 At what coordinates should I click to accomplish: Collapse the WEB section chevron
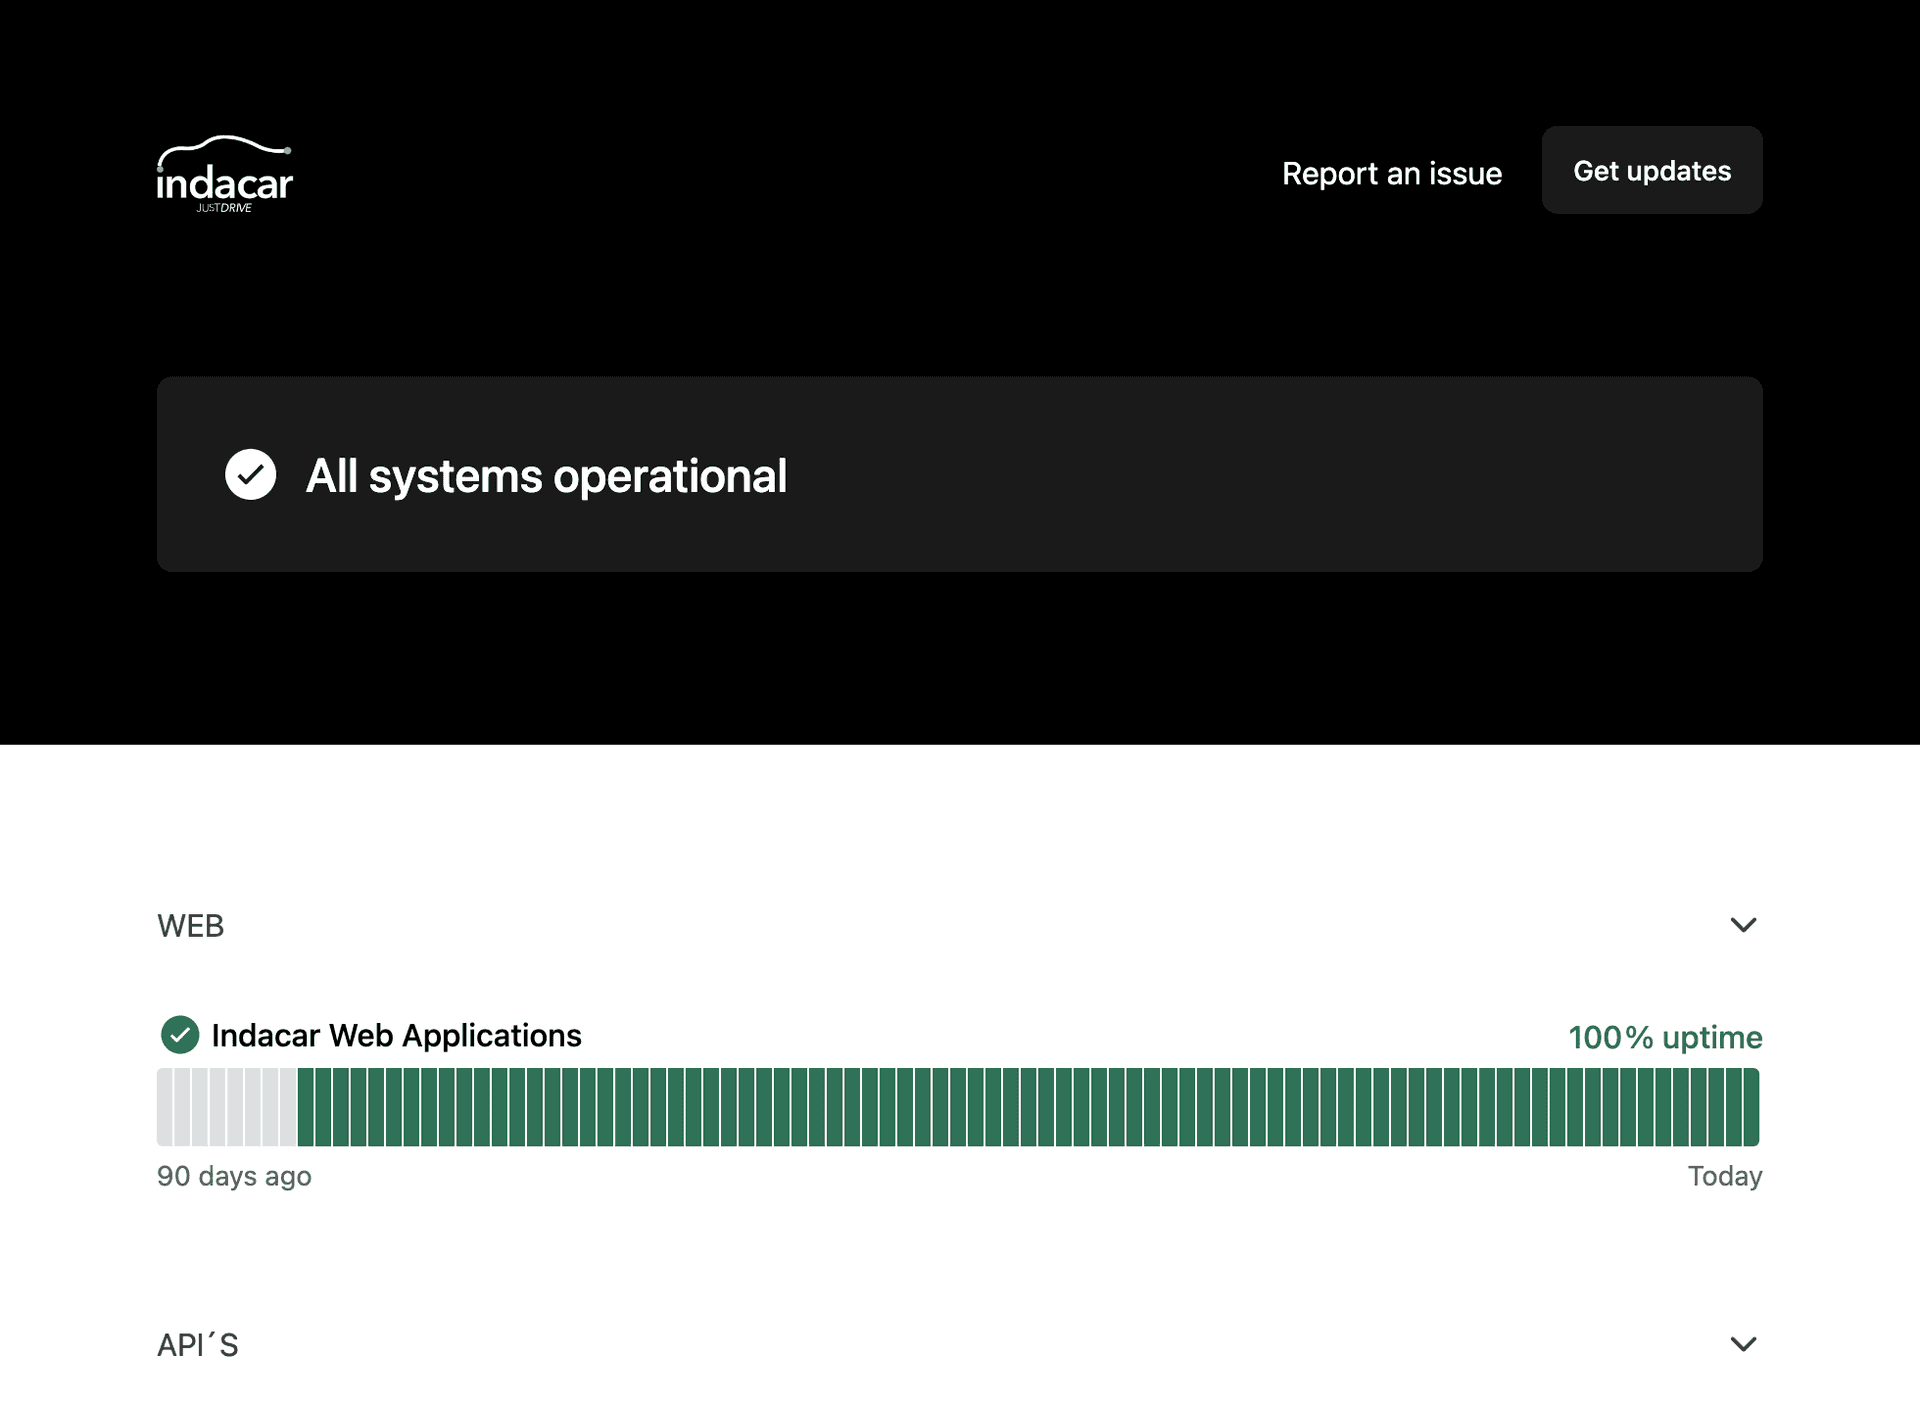coord(1743,925)
